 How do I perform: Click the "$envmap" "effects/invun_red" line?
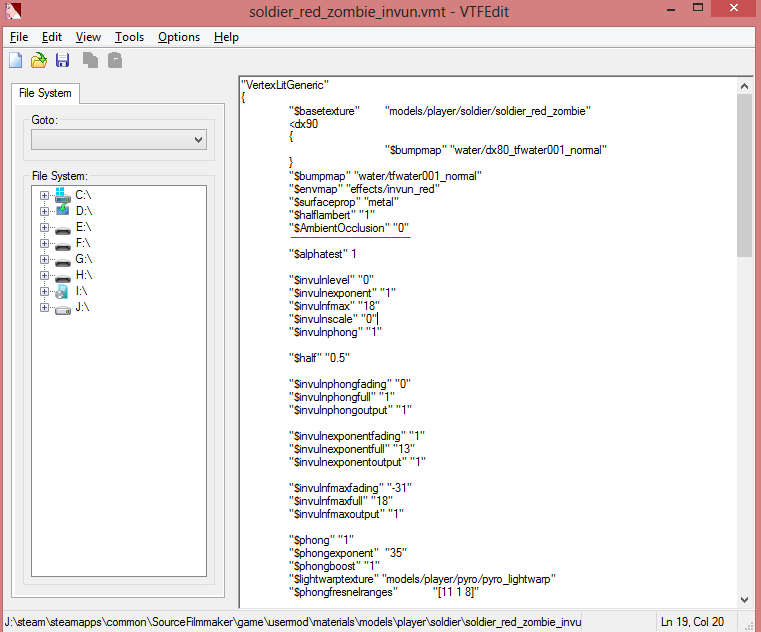coord(364,189)
